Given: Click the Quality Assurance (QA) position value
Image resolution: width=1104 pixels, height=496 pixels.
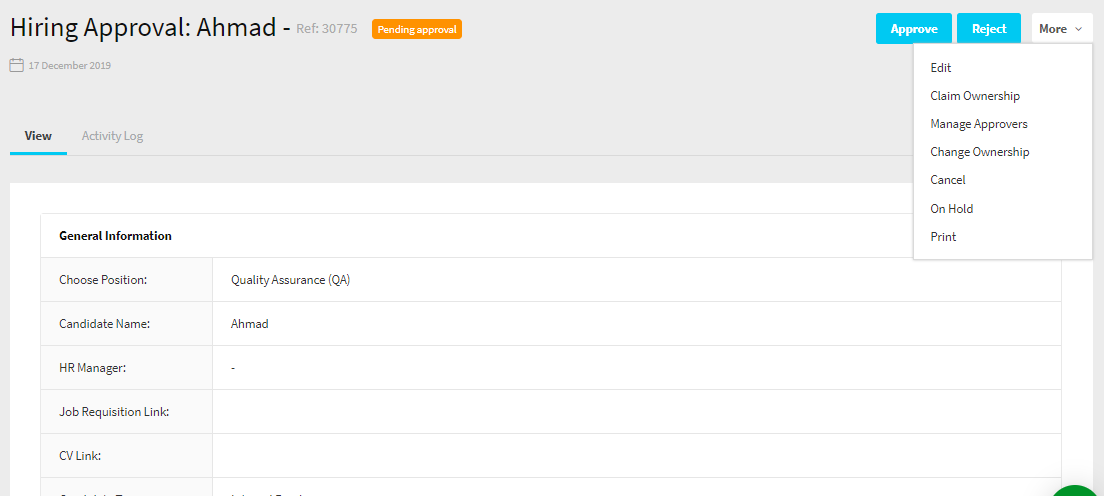Looking at the screenshot, I should [x=290, y=280].
